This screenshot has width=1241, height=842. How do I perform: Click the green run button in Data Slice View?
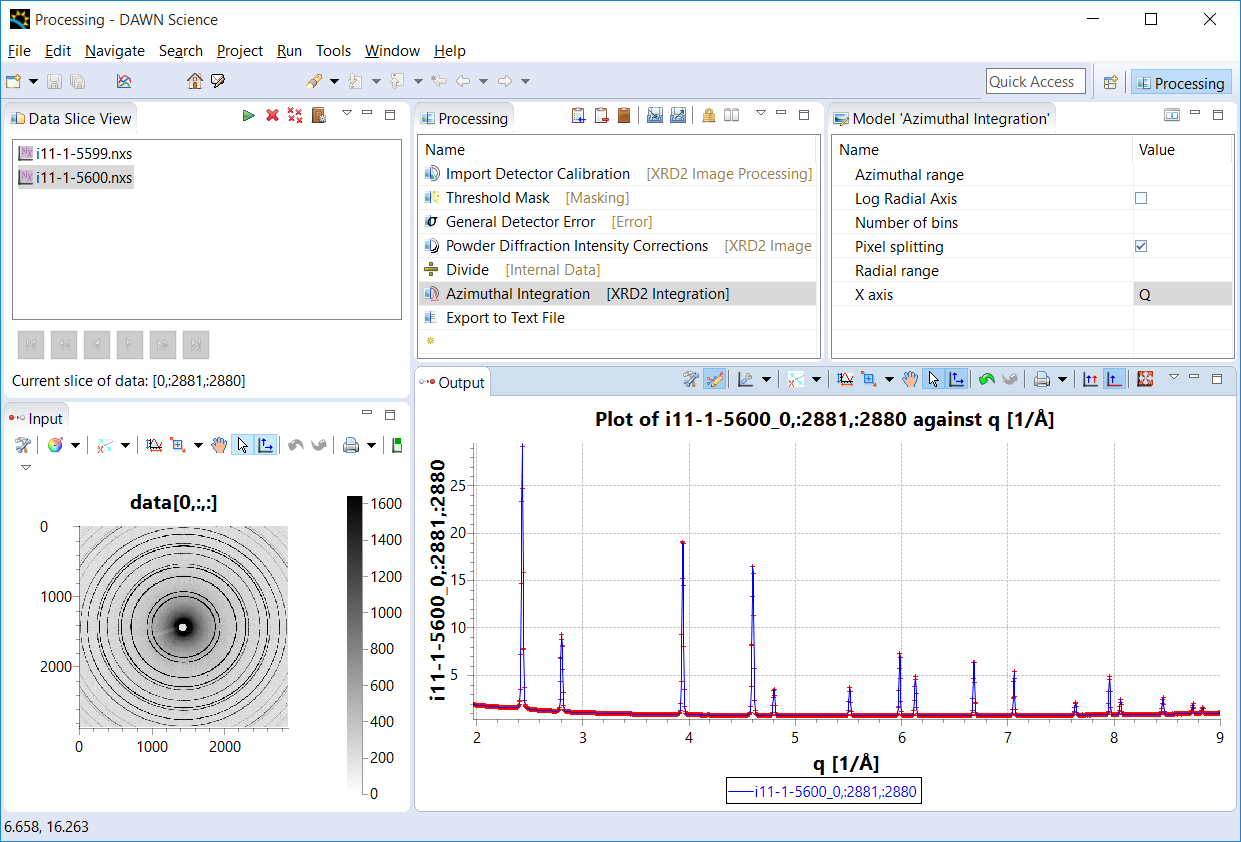(248, 116)
